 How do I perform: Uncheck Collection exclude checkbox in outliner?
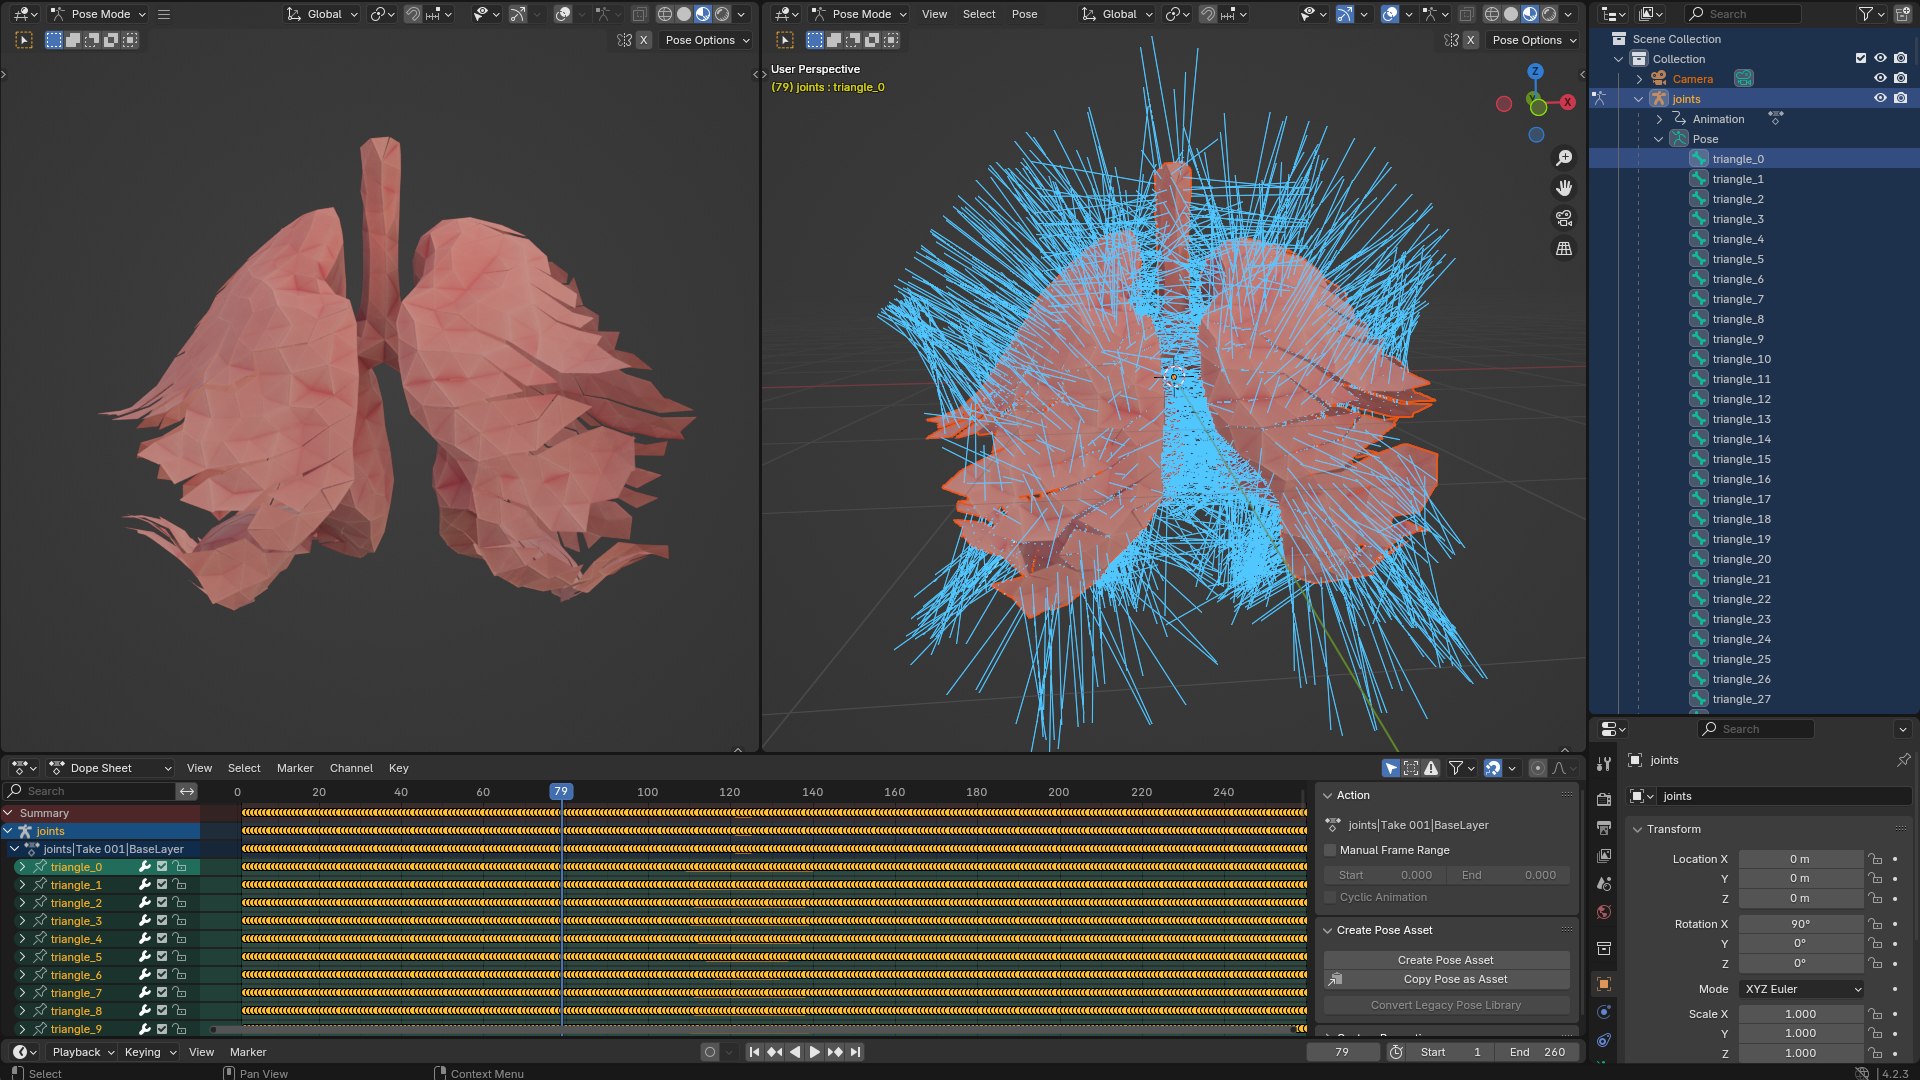coord(1860,58)
